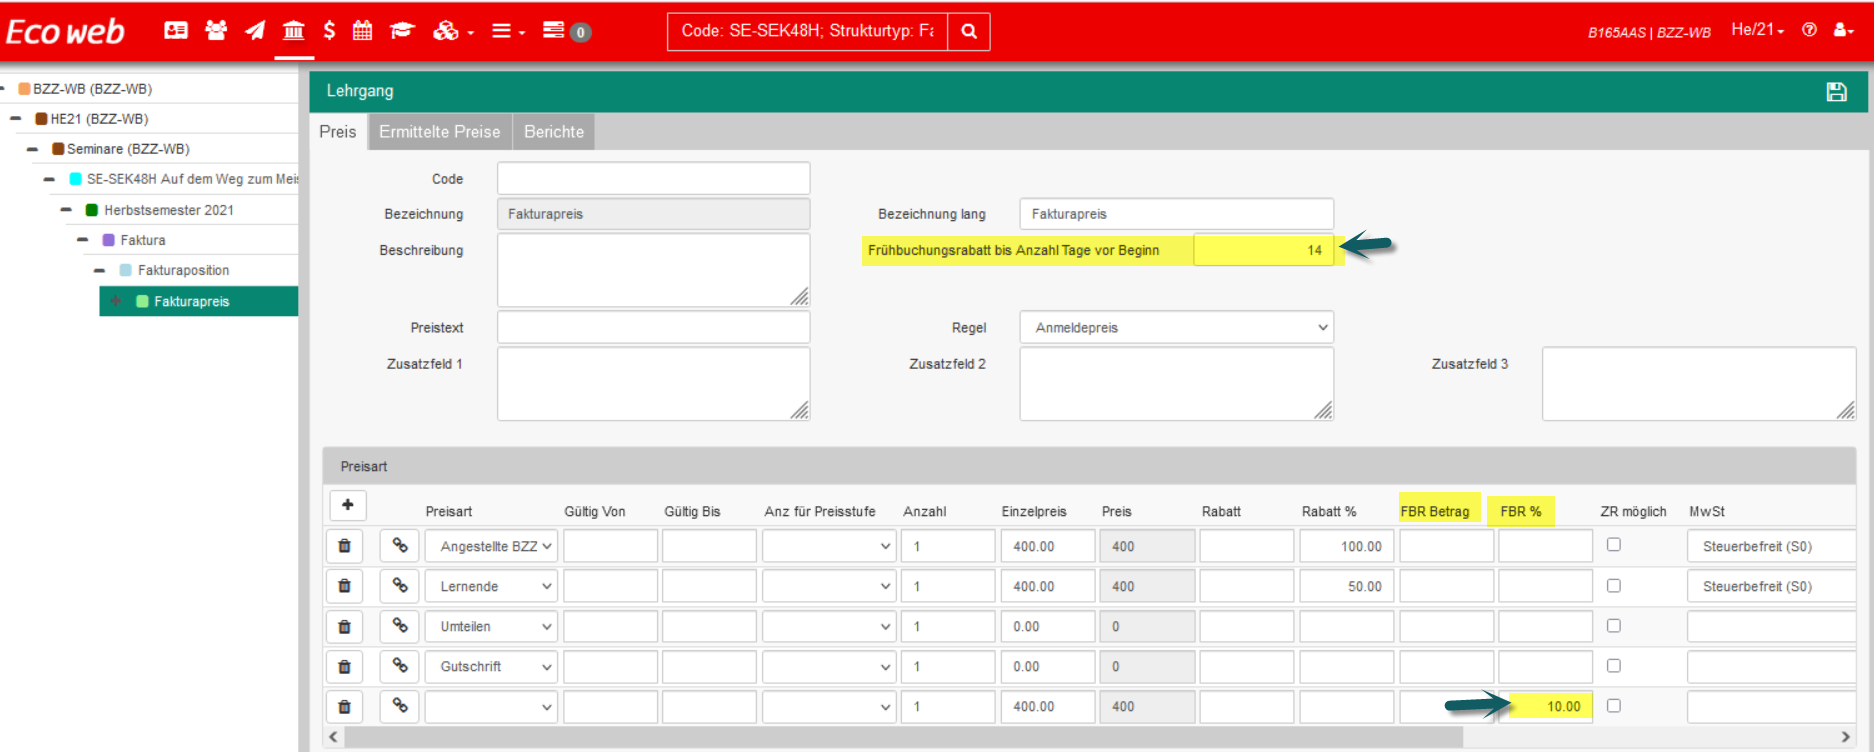The height and width of the screenshot is (752, 1874).
Task: Open Anz für Preisstufe dropdown in Lernende row
Action: (829, 586)
